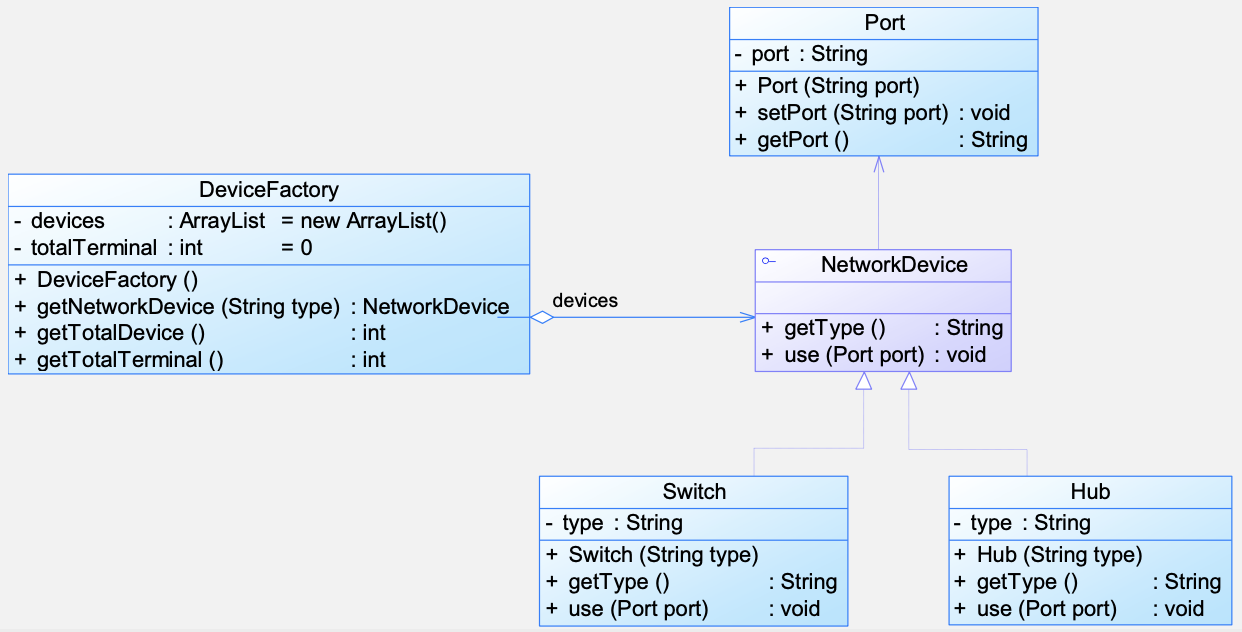Select the Hub class title
The height and width of the screenshot is (632, 1242).
pyautogui.click(x=1090, y=492)
